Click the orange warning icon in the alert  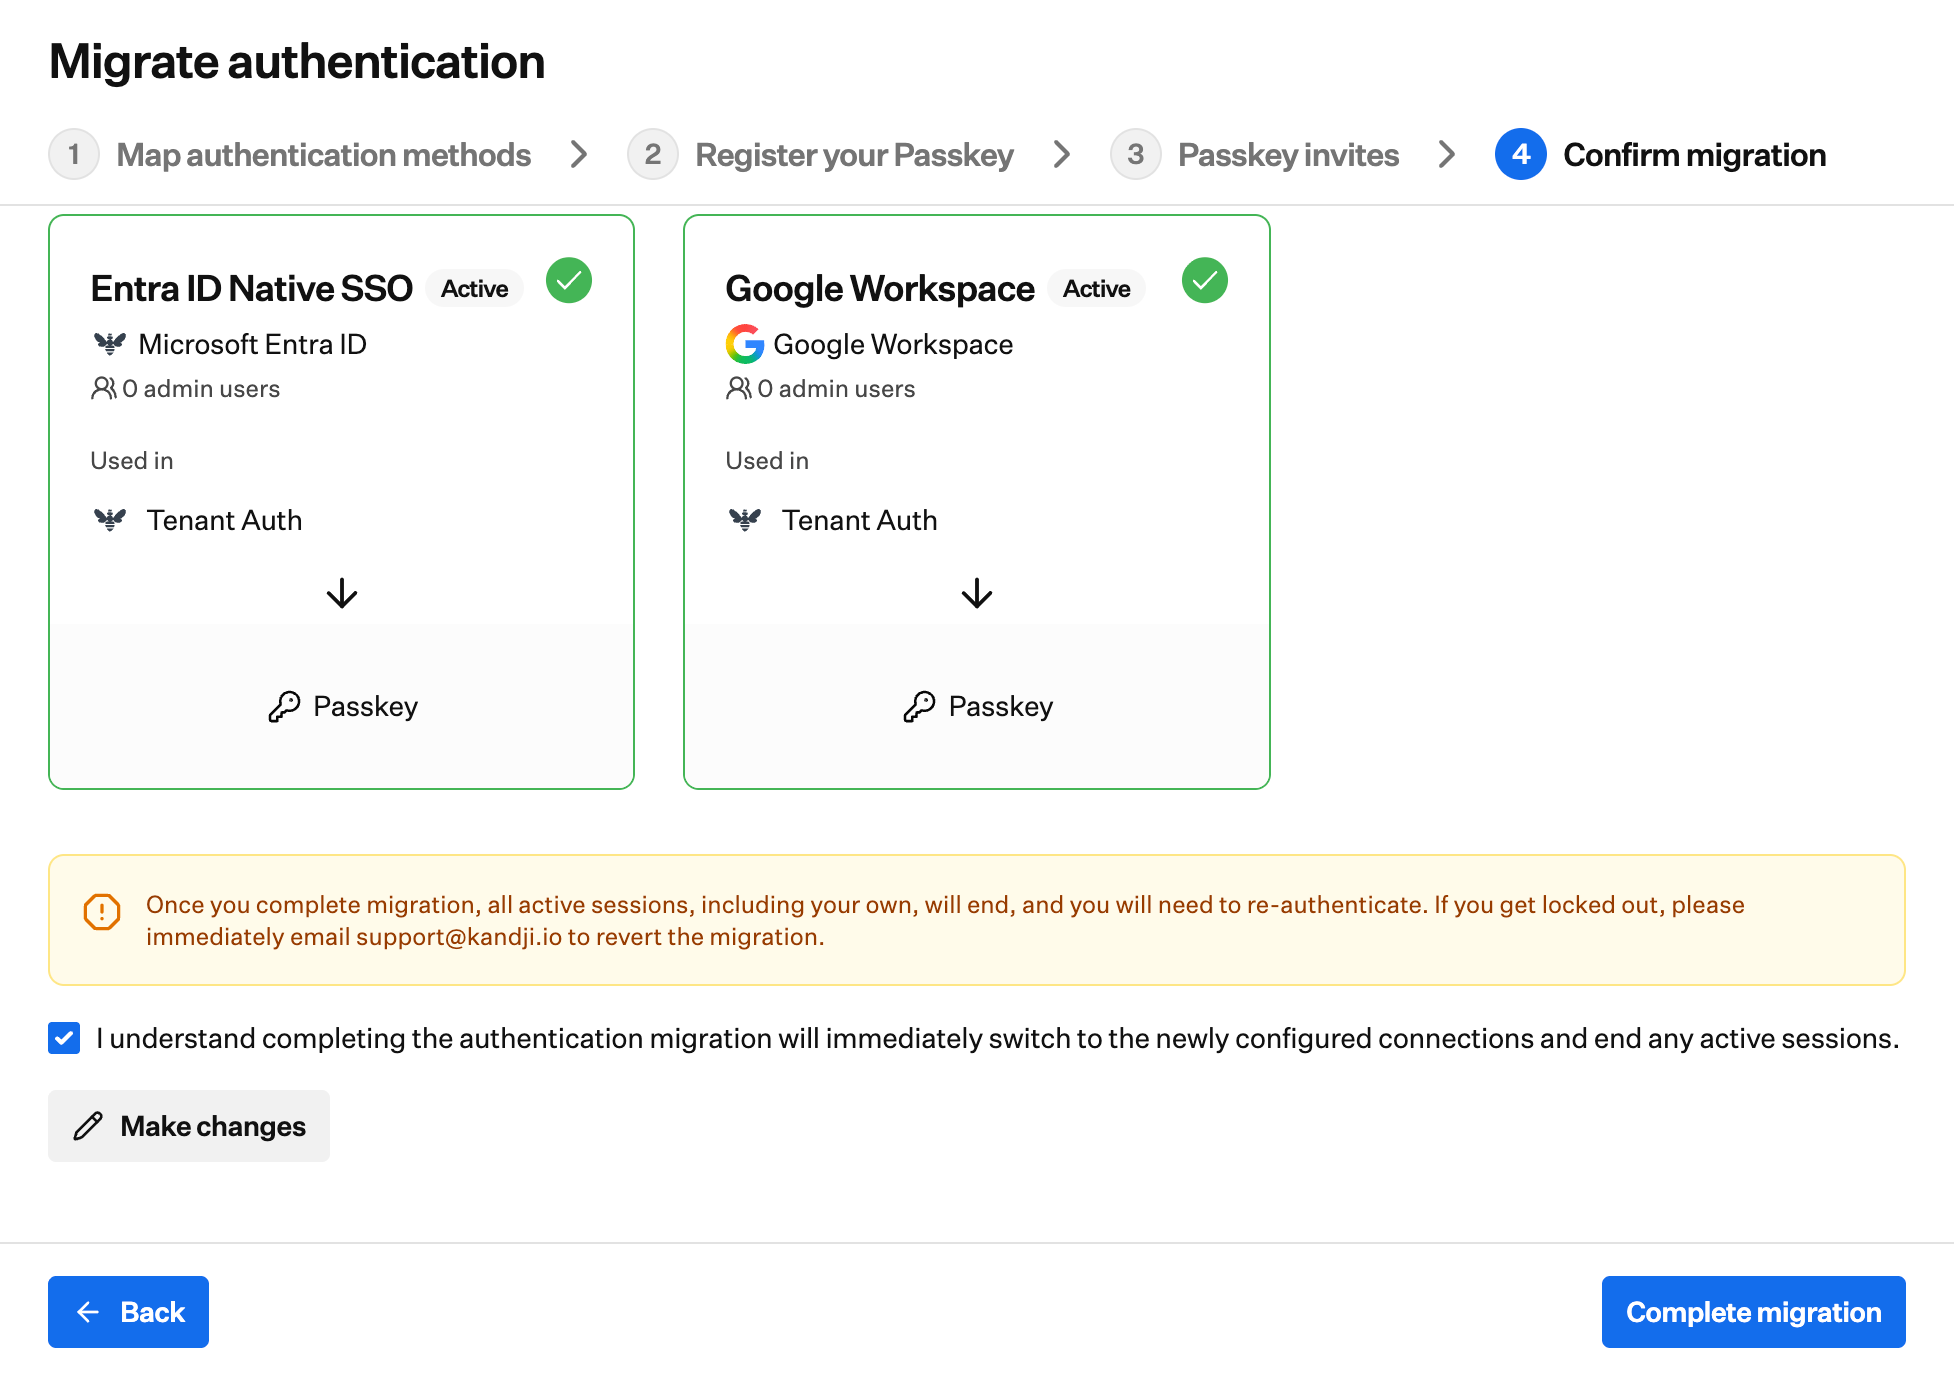[102, 911]
